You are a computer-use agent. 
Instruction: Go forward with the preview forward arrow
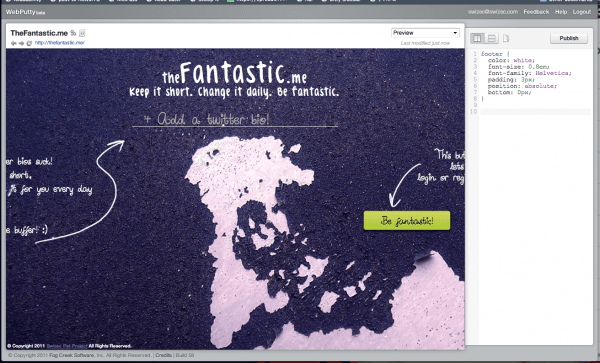[x=21, y=43]
